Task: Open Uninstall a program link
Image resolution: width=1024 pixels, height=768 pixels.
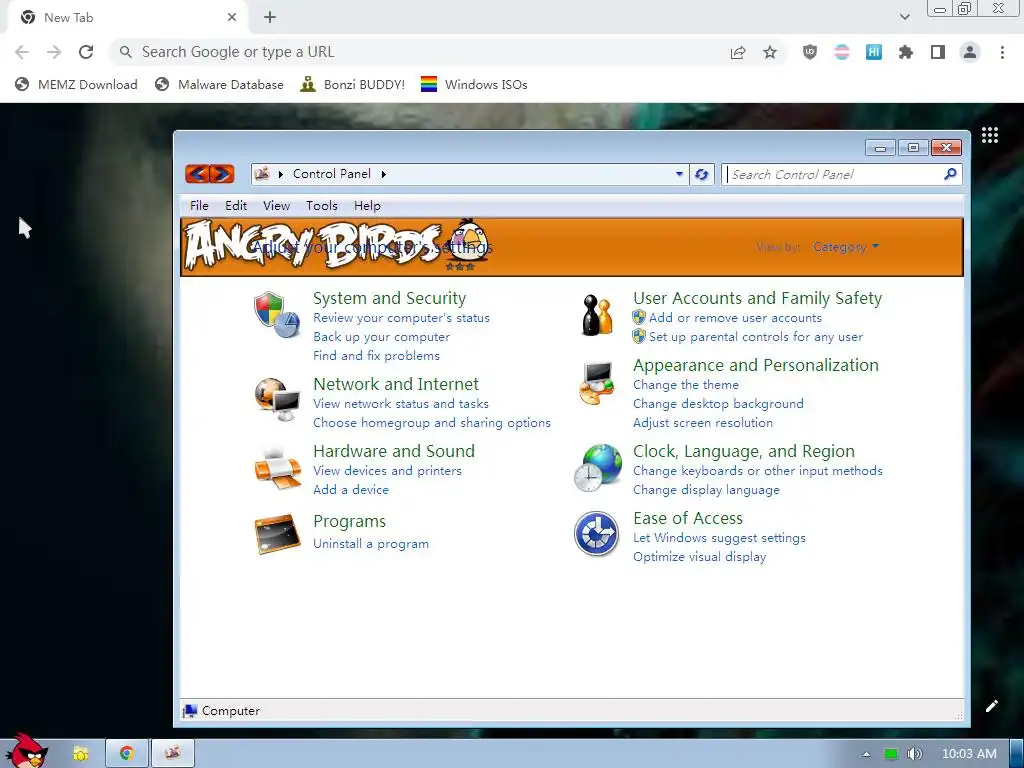Action: tap(371, 544)
